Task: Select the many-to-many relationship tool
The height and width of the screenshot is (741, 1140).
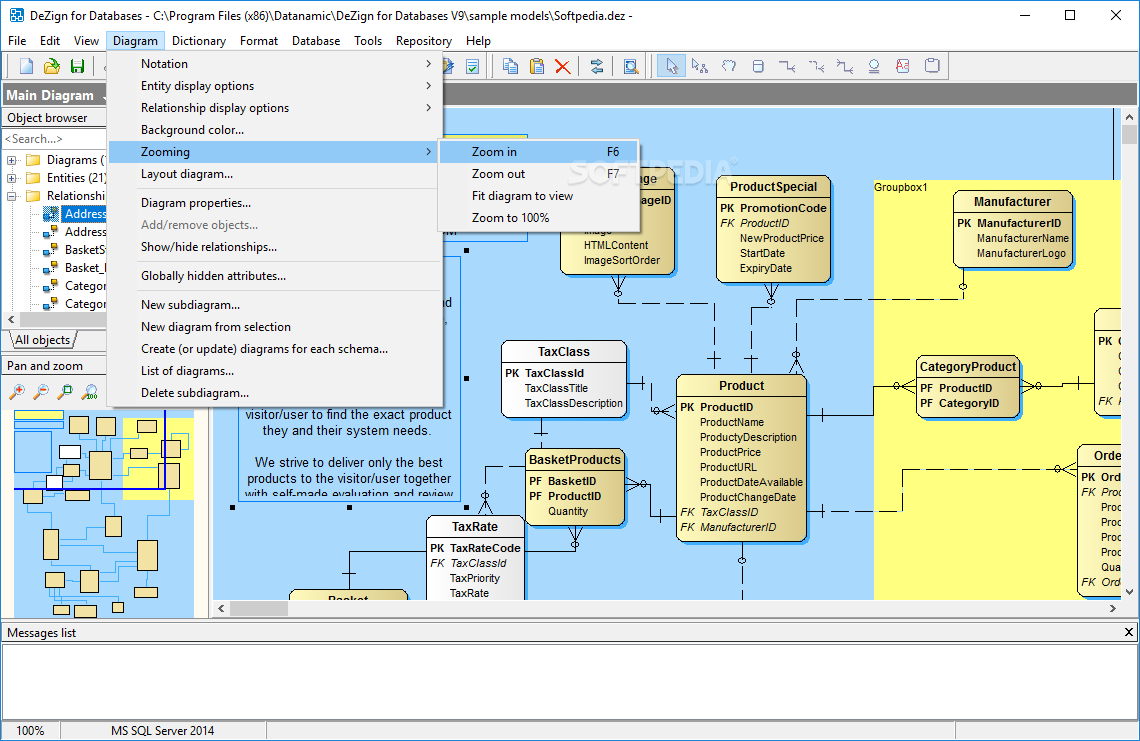Action: point(844,66)
